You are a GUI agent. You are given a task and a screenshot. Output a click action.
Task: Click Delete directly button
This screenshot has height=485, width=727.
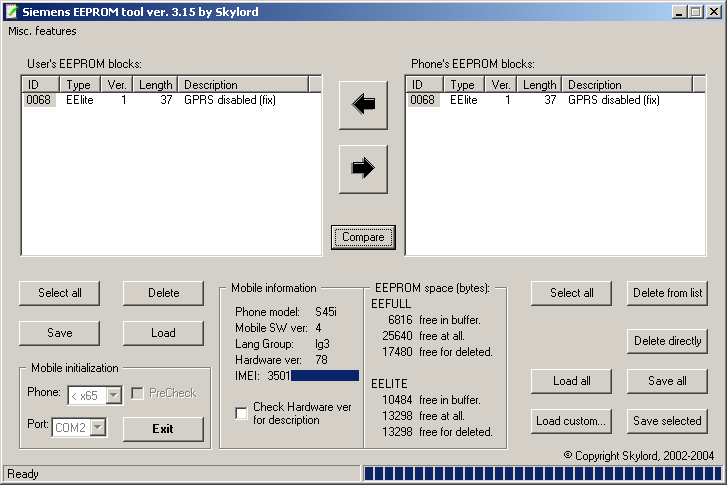[x=667, y=341]
